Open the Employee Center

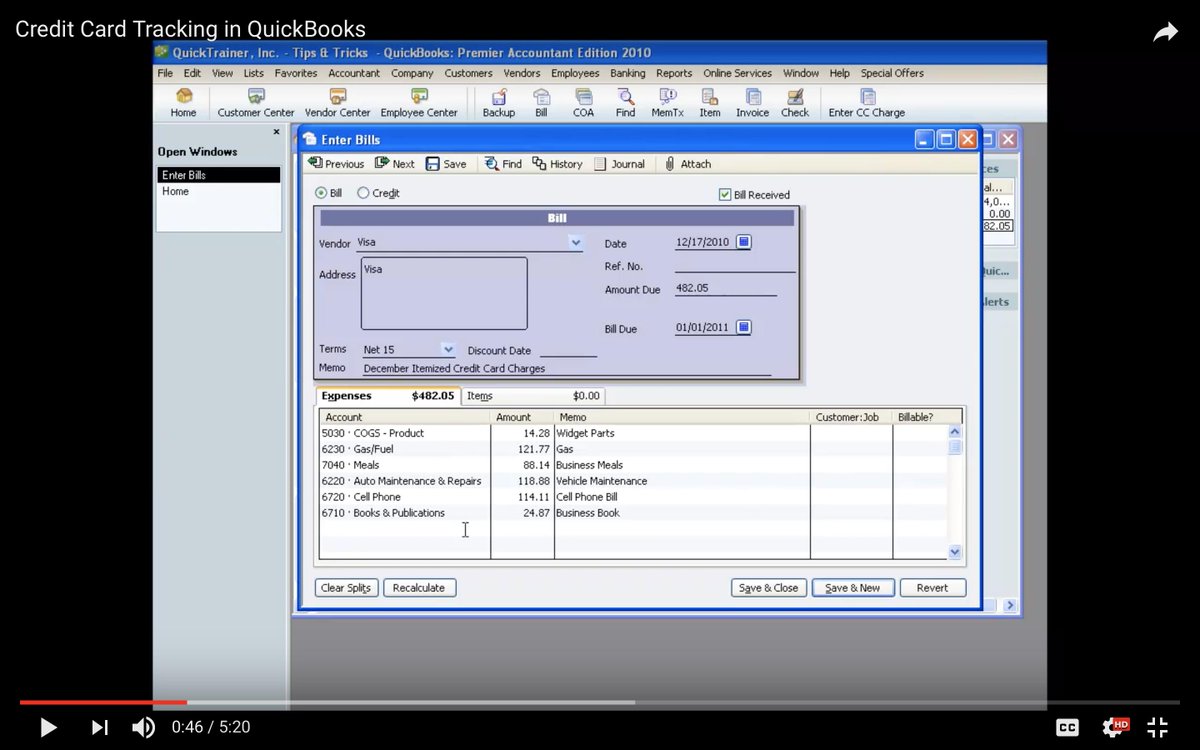(419, 103)
